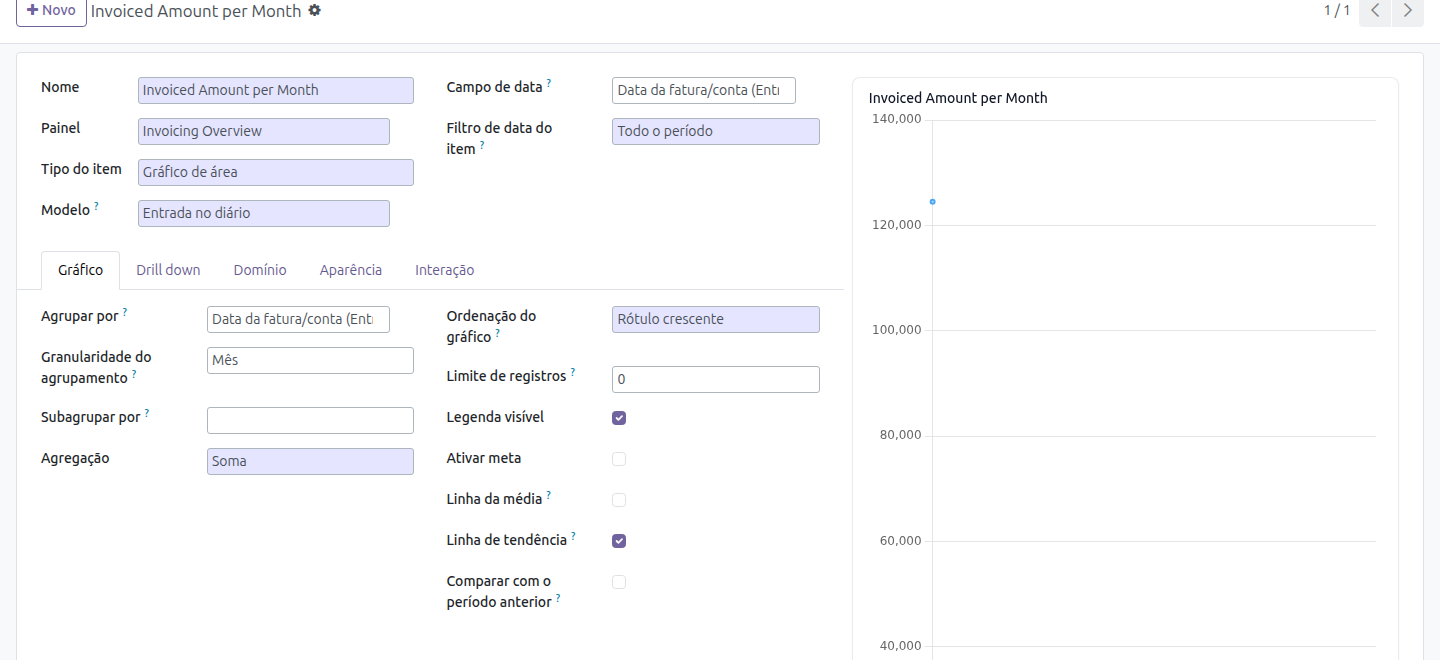Click the help mark beside Ordenação do gráfico
The height and width of the screenshot is (660, 1440).
pyautogui.click(x=498, y=333)
